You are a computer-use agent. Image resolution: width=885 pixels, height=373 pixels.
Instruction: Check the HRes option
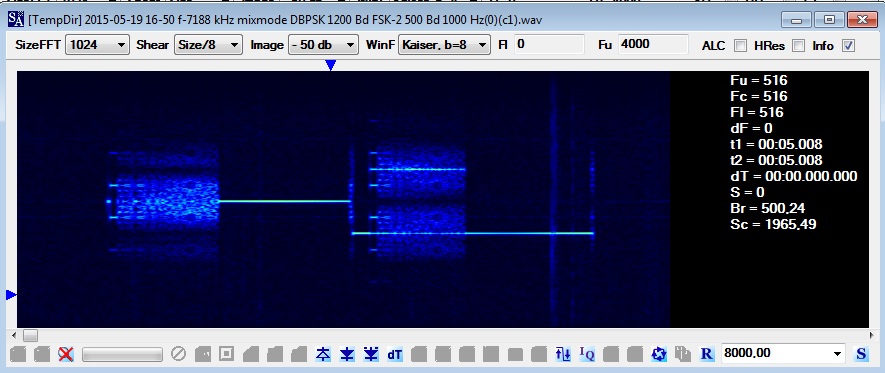click(798, 46)
